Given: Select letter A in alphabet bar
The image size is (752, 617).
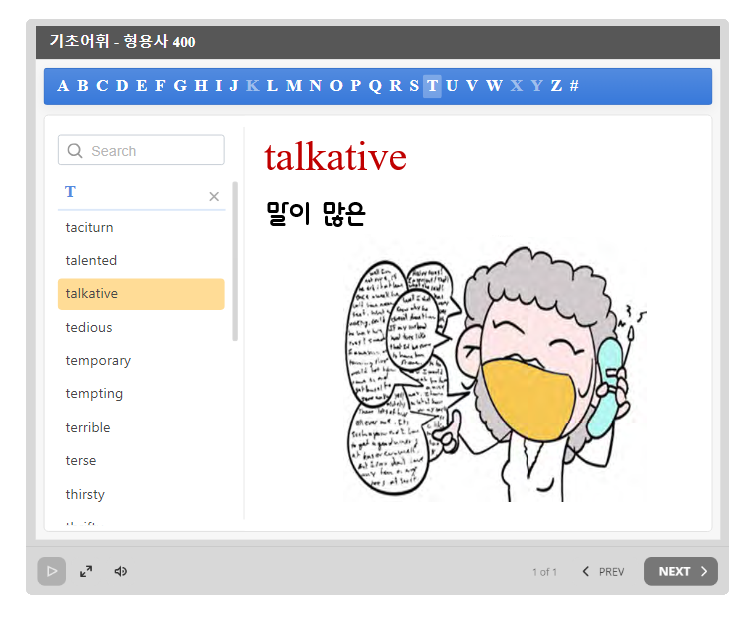Looking at the screenshot, I should [63, 86].
